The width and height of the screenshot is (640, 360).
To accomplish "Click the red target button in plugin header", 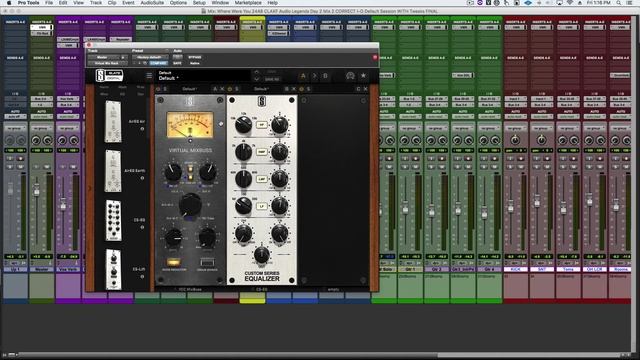I will coord(375,58).
